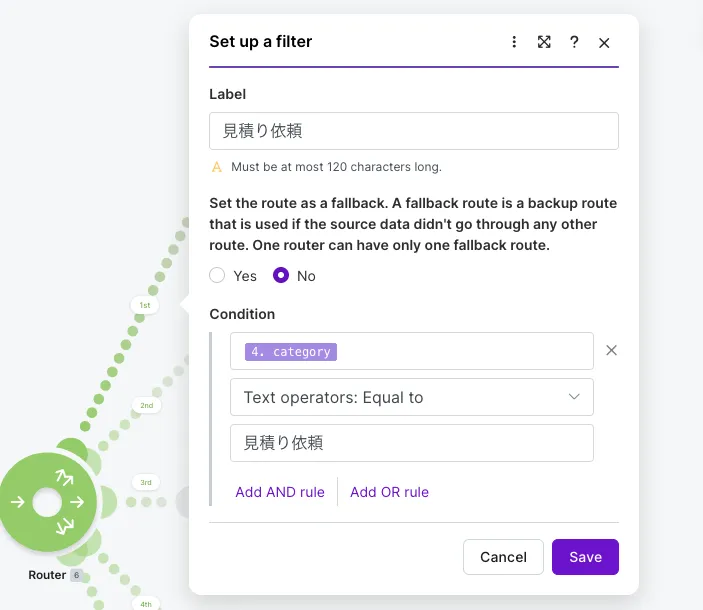
Task: Select No for fallback route
Action: pos(281,275)
